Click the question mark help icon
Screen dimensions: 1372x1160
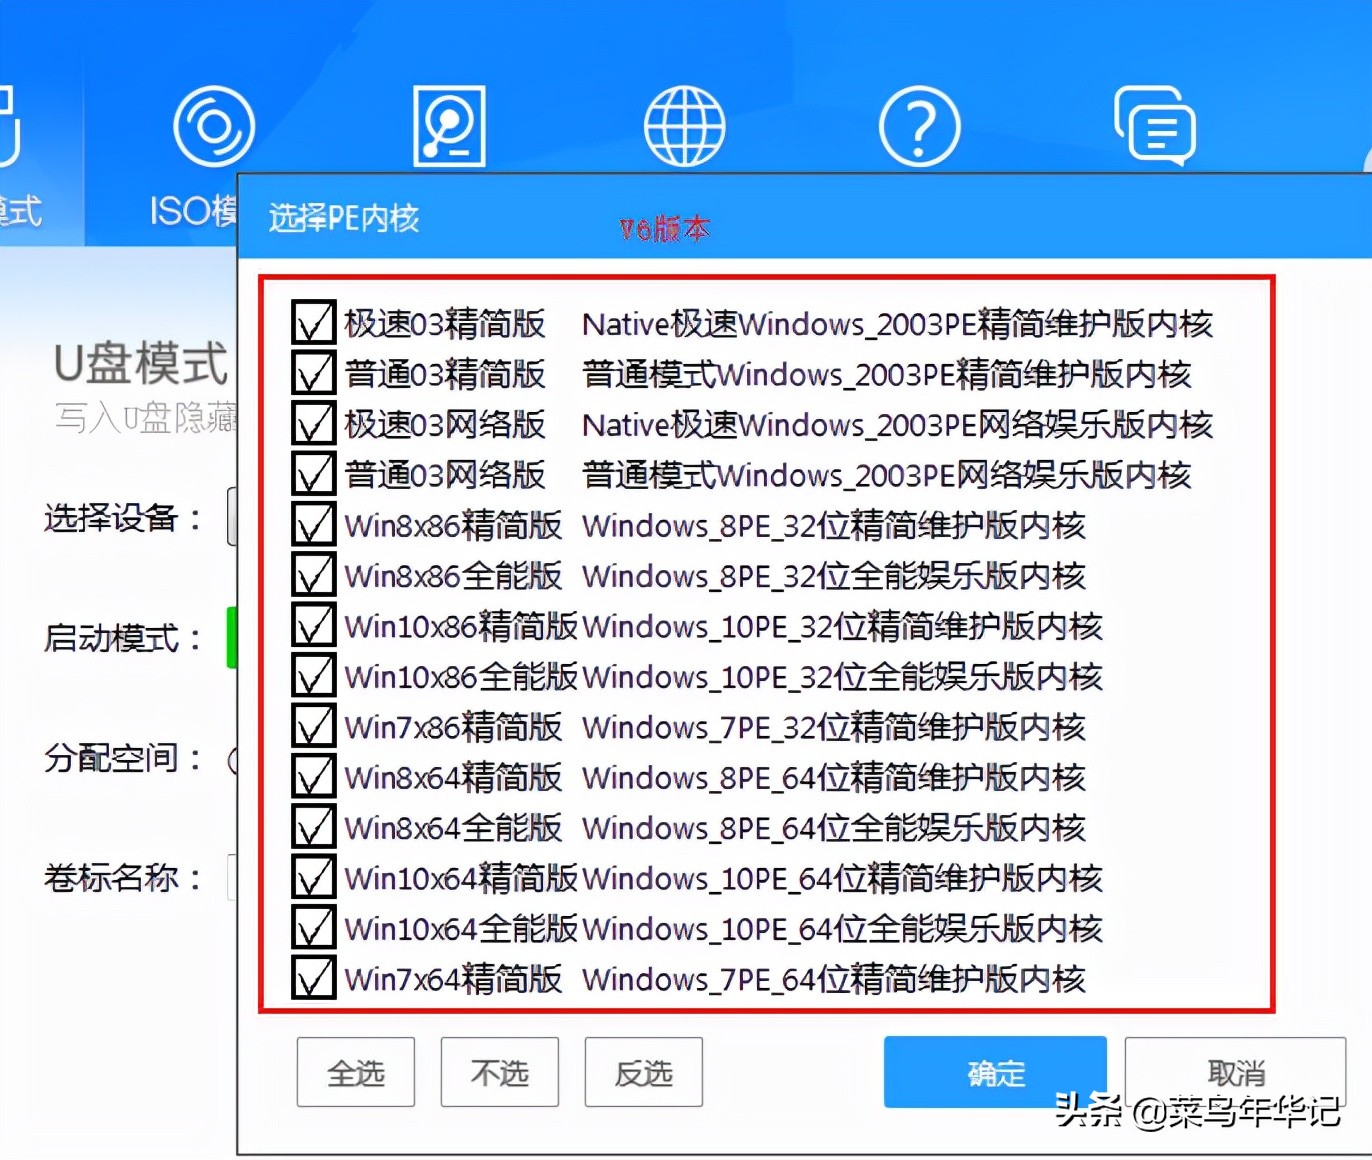(x=920, y=123)
